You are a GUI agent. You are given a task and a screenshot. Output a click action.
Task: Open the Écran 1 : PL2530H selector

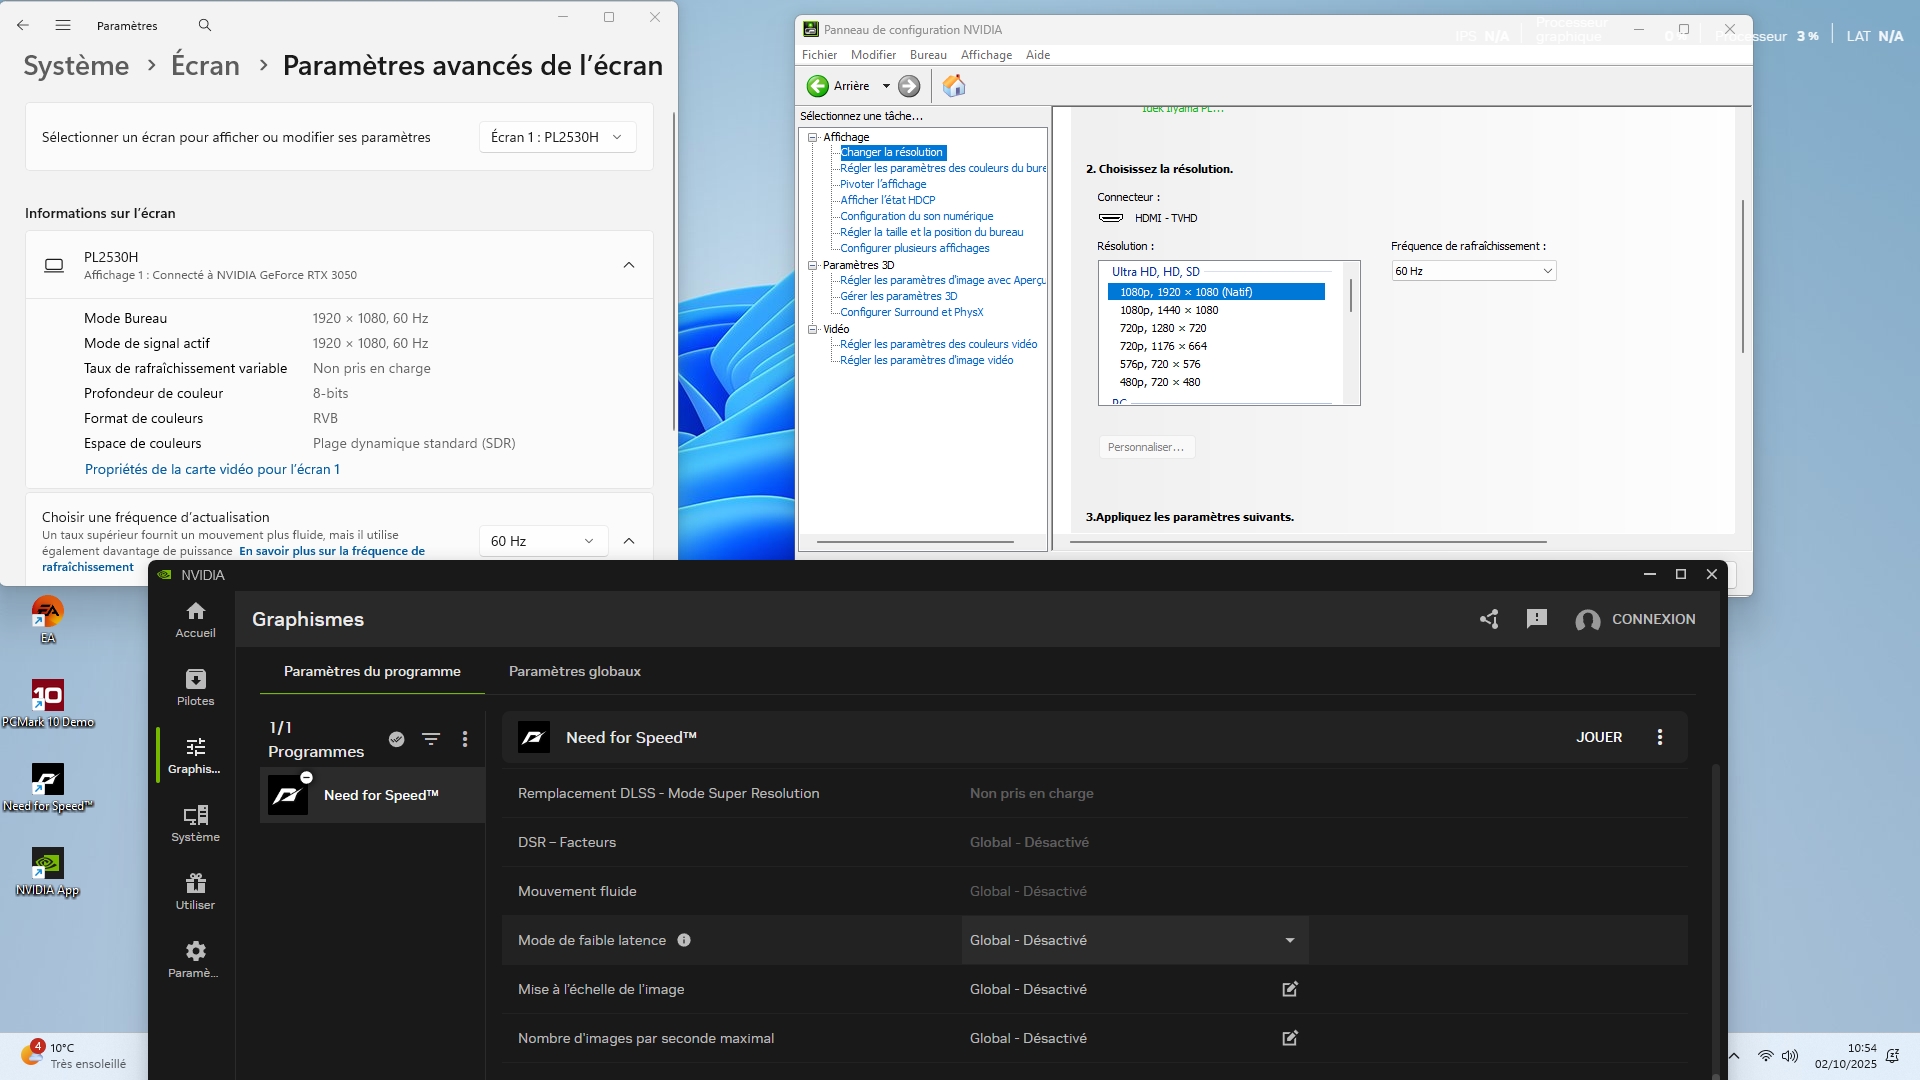point(557,137)
